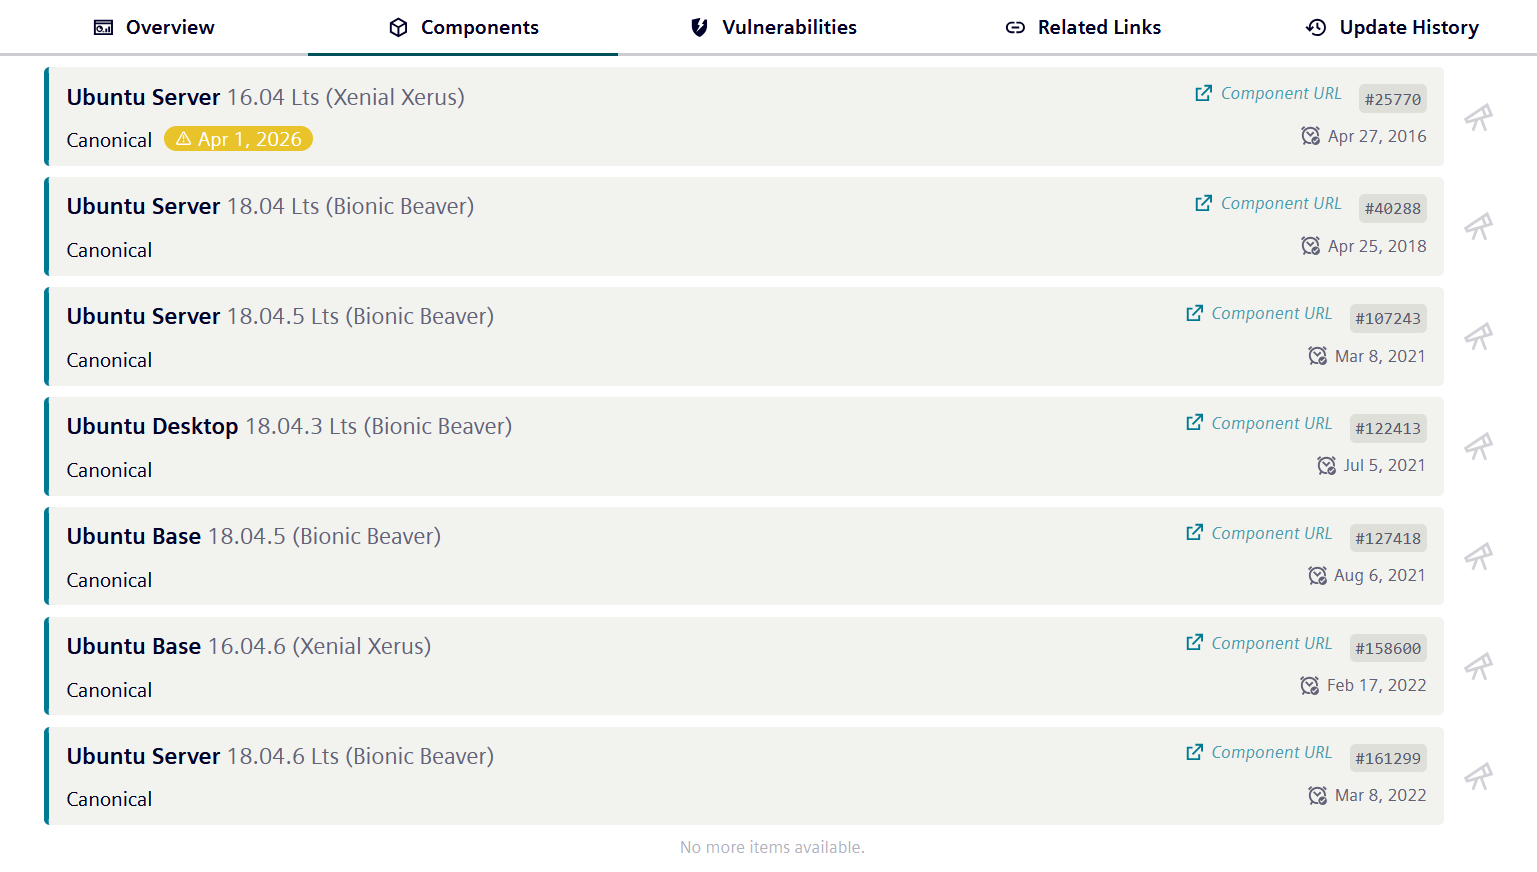The image size is (1537, 872).
Task: Click external link icon for component #40288
Action: 1204,203
